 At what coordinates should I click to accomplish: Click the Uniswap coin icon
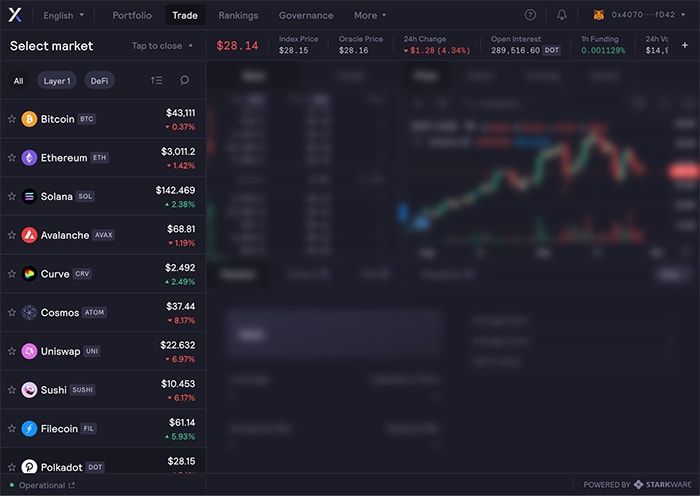[29, 351]
